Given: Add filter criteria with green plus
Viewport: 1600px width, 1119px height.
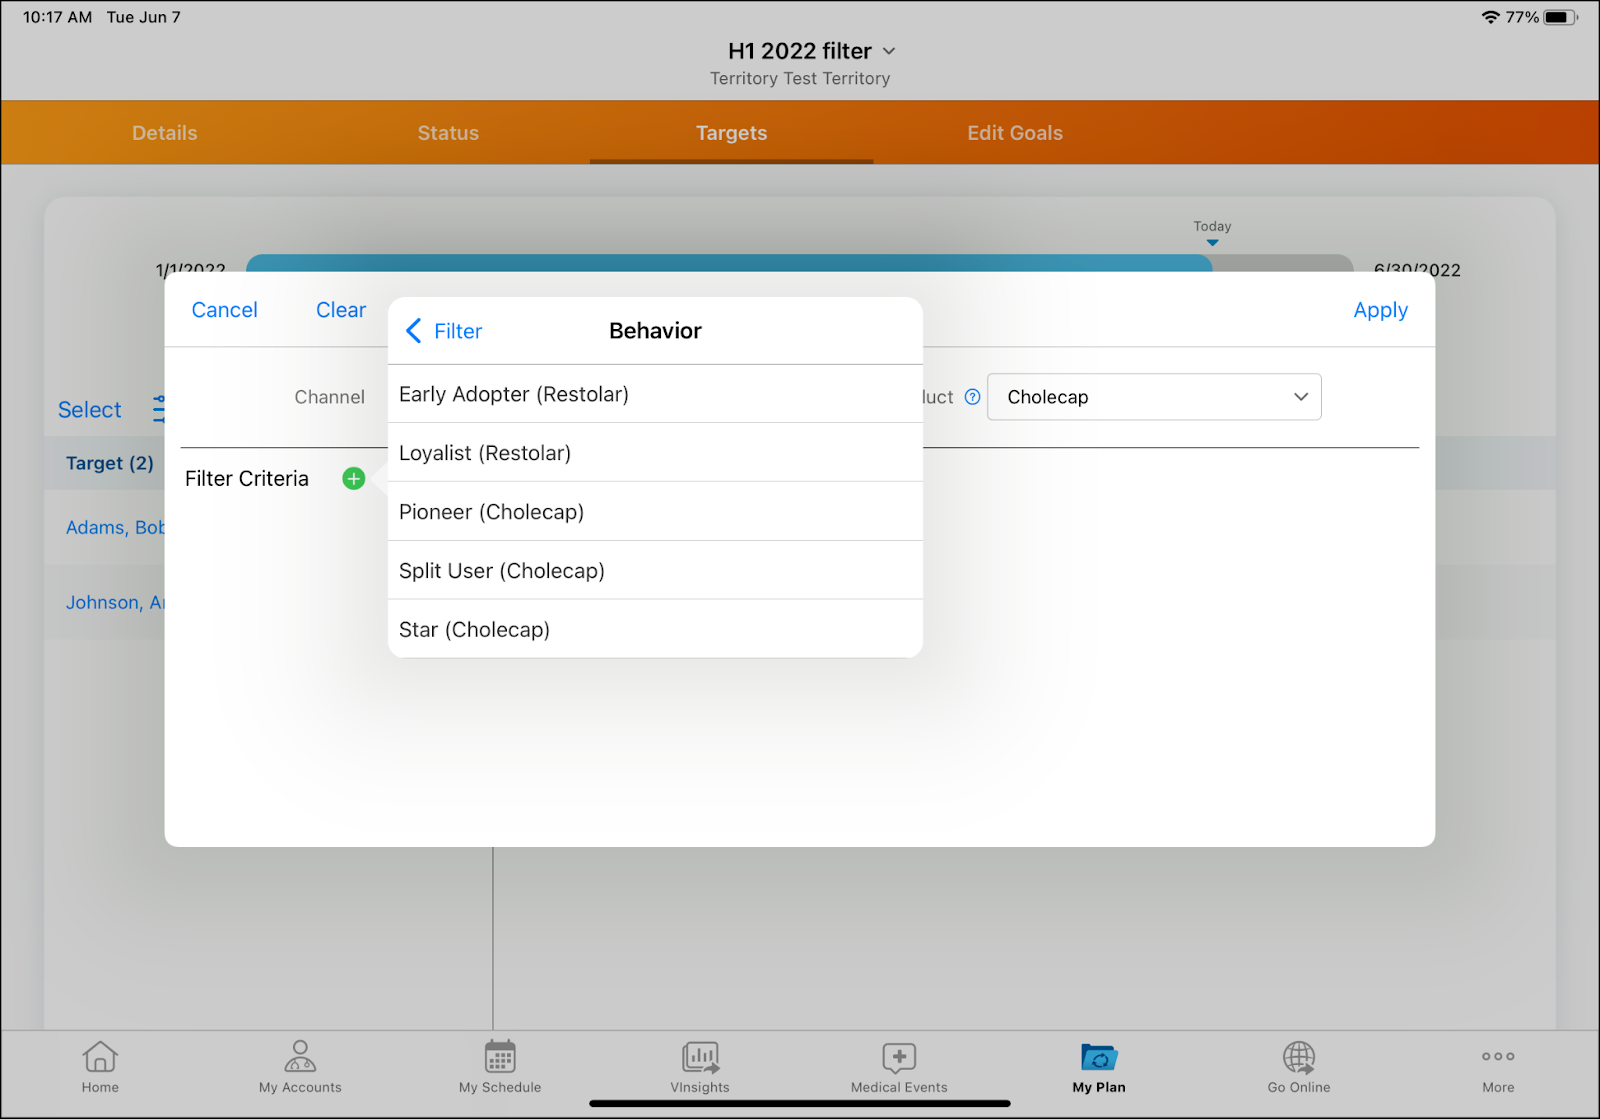Looking at the screenshot, I should pyautogui.click(x=354, y=479).
